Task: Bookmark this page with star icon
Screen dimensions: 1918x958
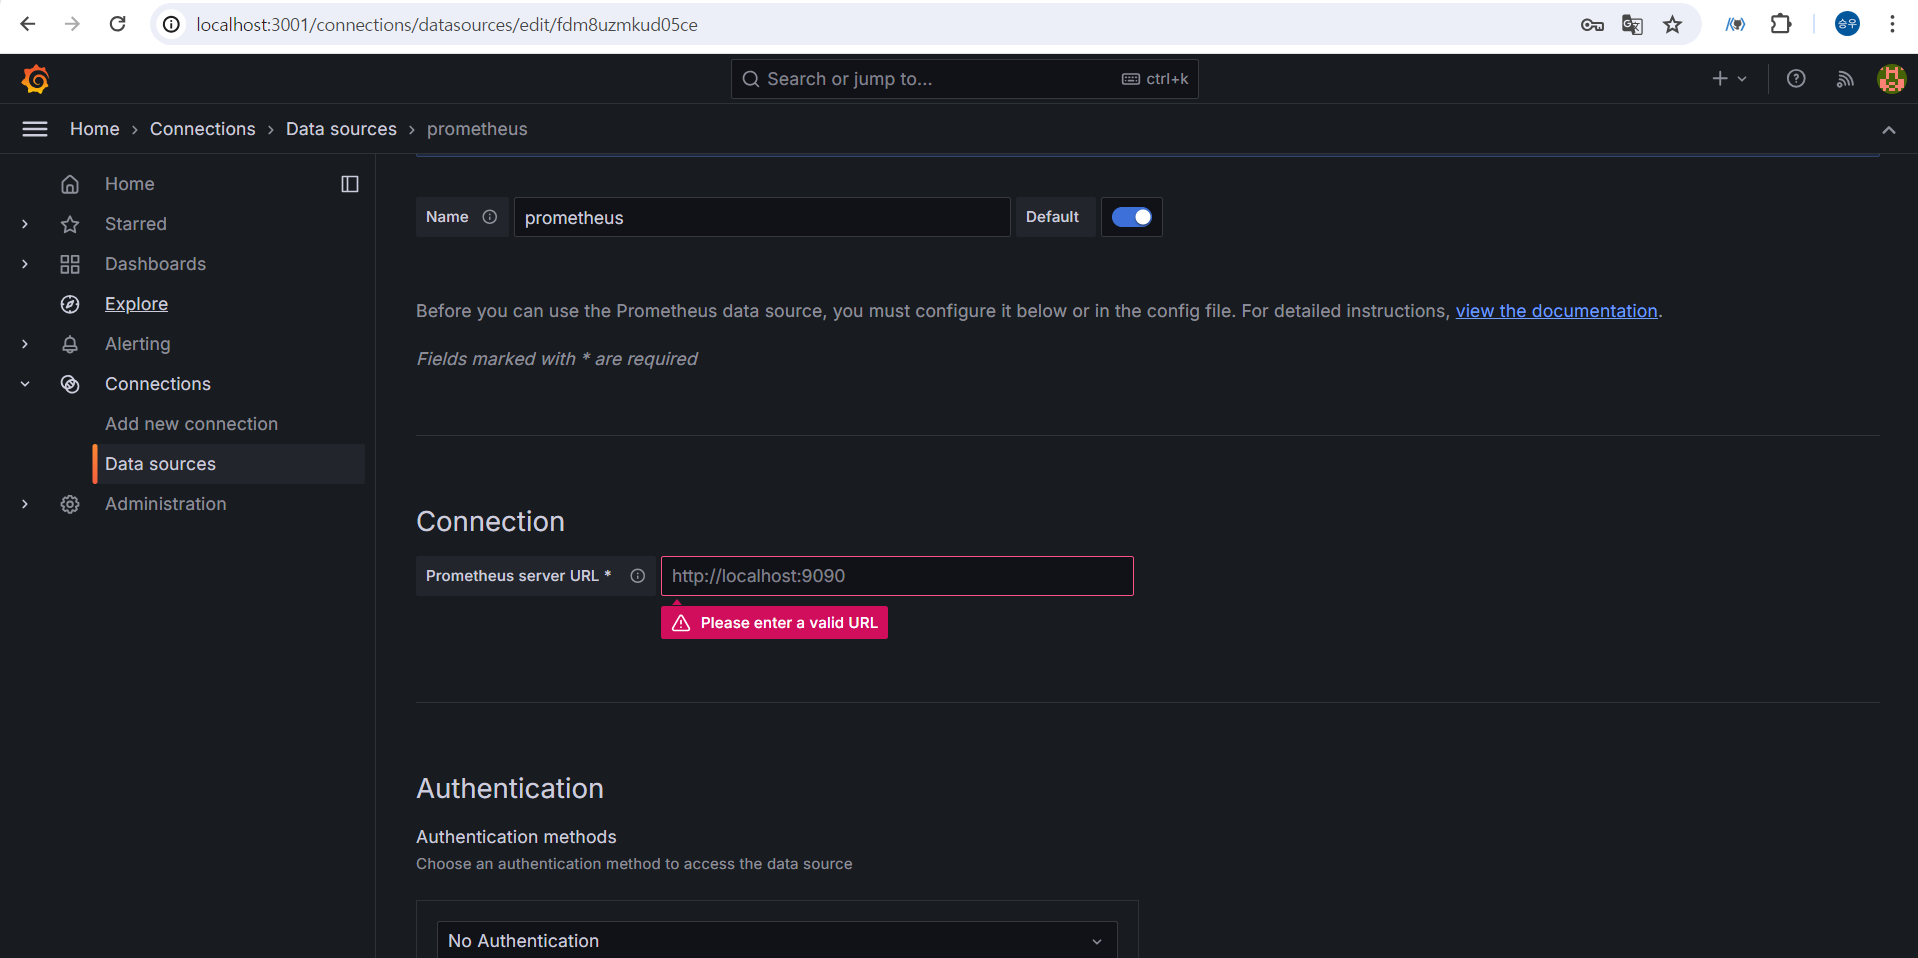Action: pos(1672,24)
